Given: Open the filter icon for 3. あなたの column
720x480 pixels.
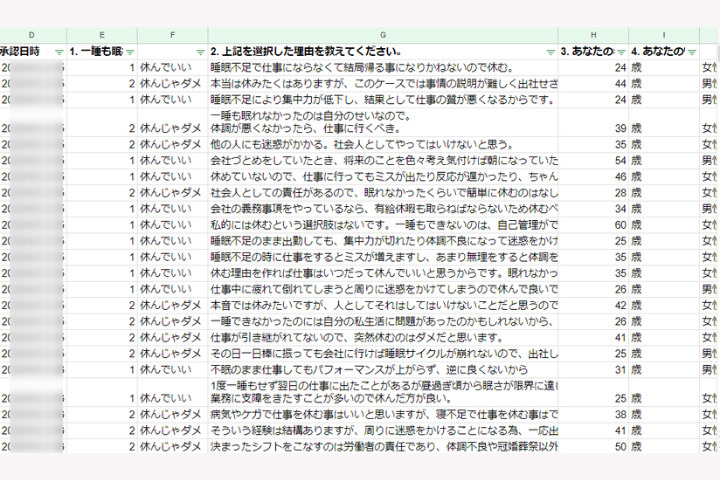Looking at the screenshot, I should 620,51.
